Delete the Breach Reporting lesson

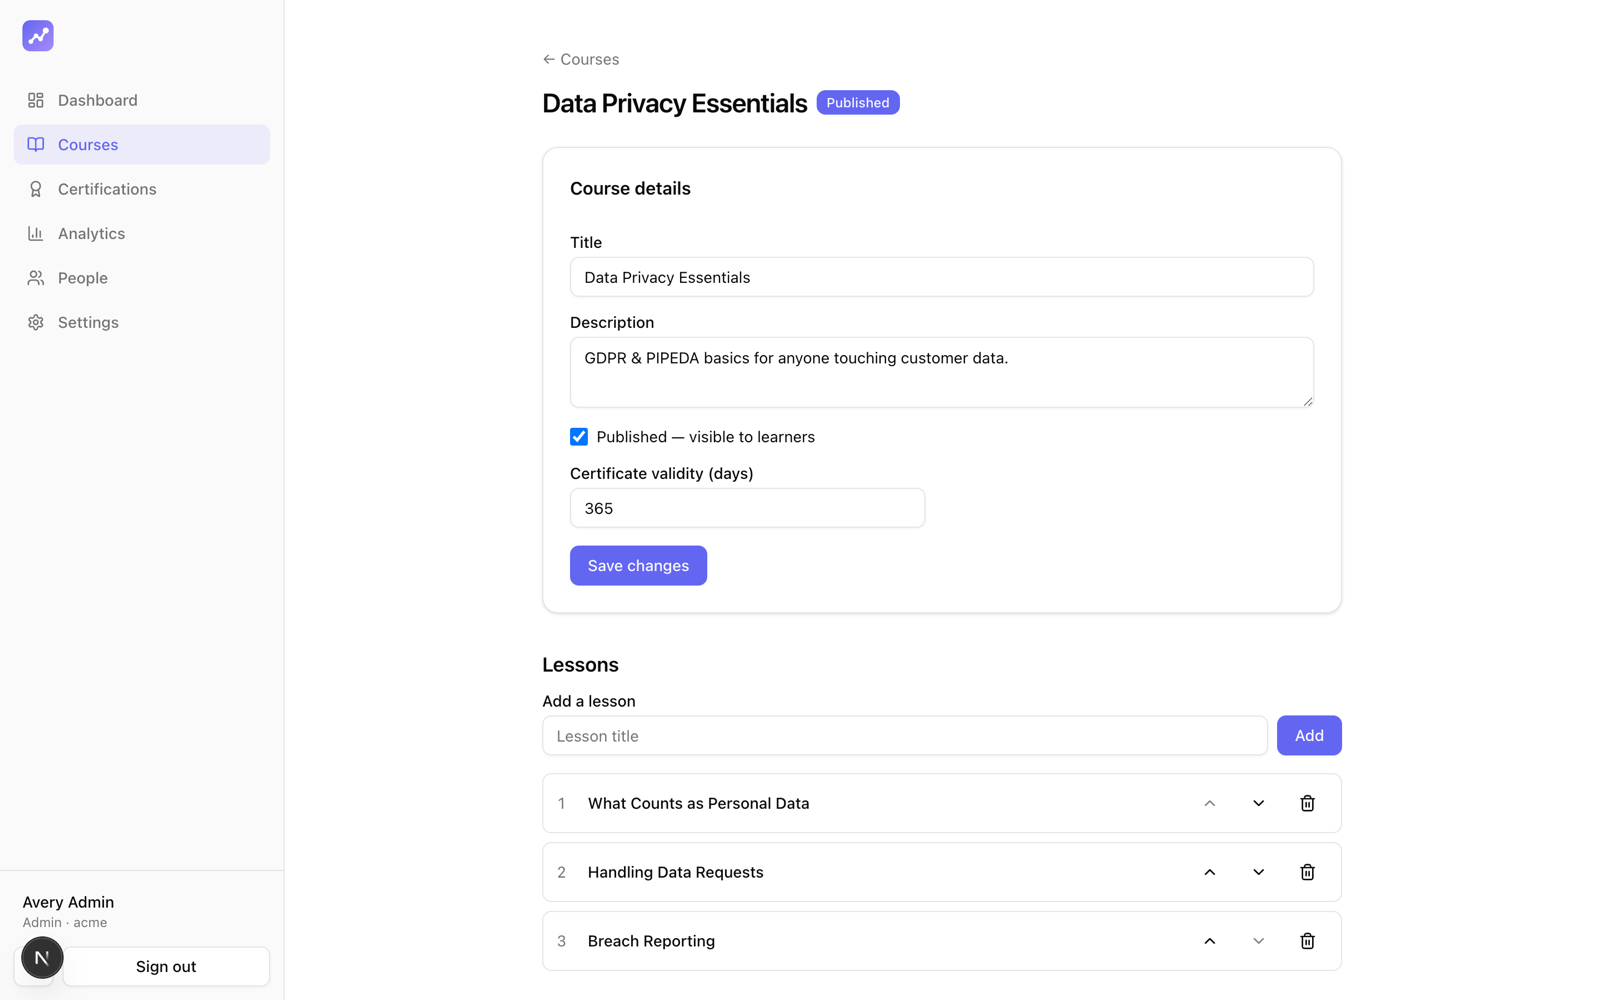coord(1307,941)
